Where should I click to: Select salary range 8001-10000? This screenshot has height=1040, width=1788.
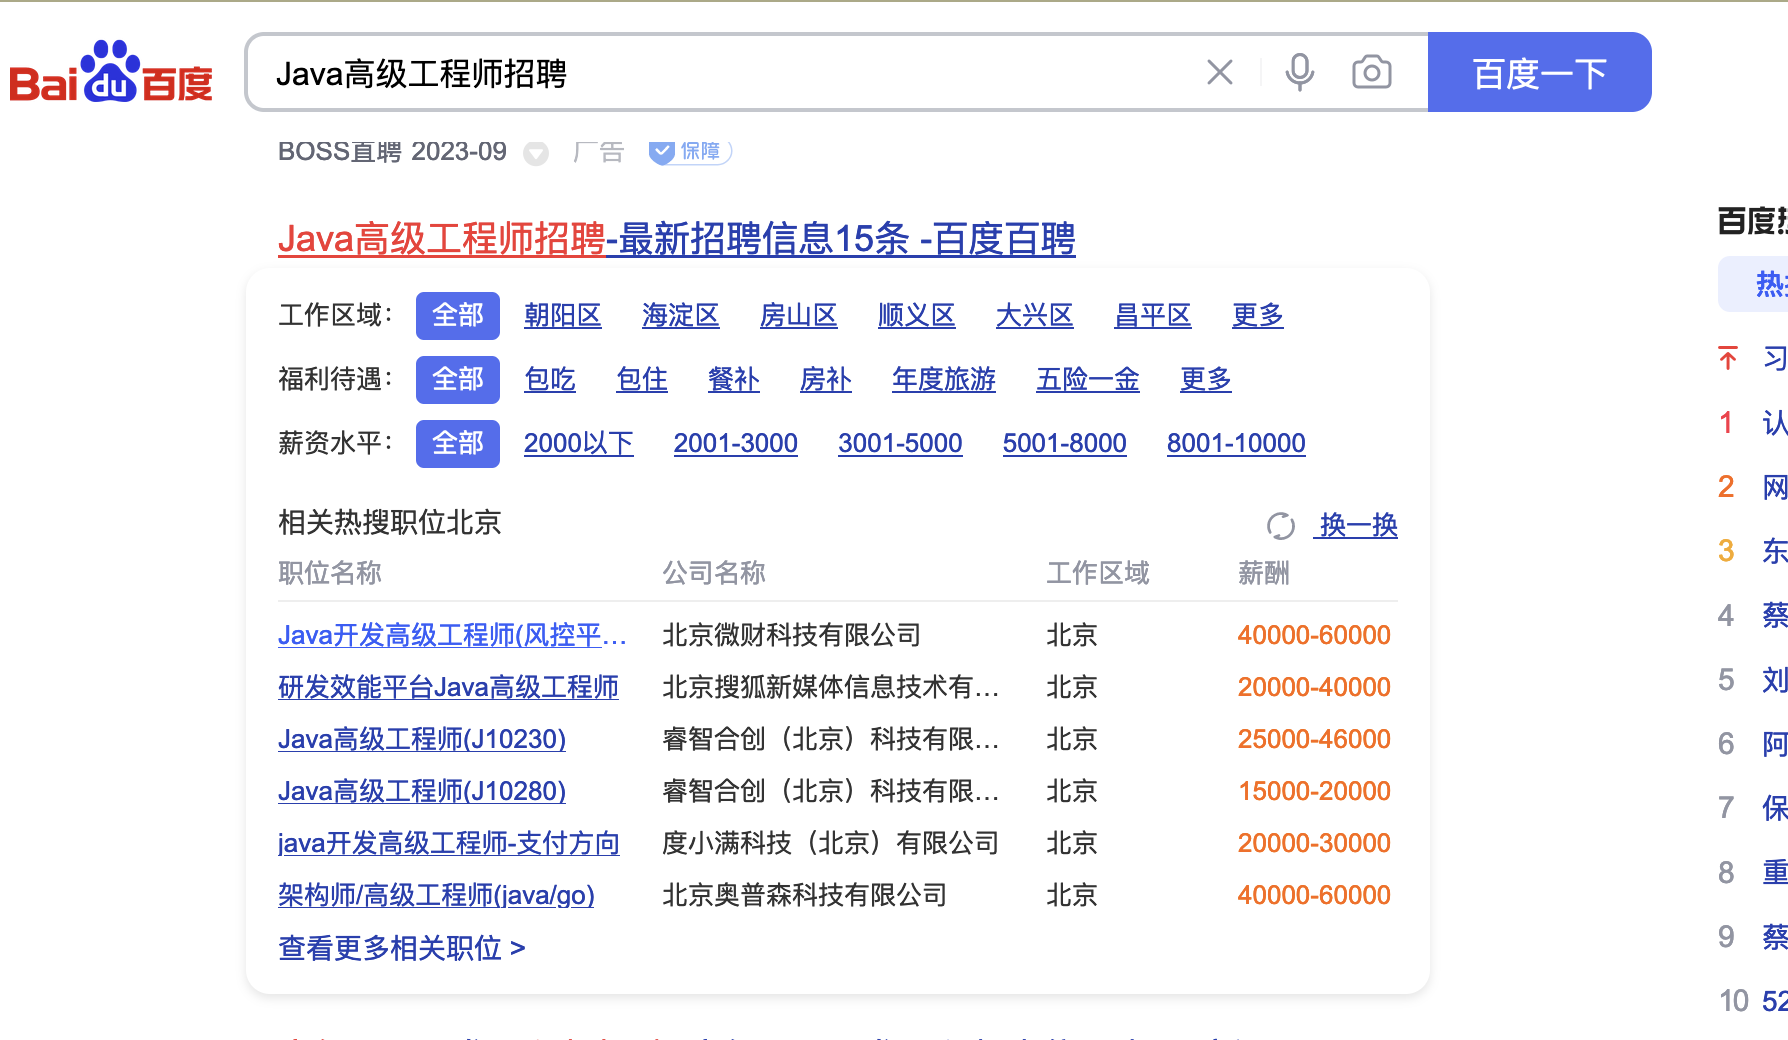[1235, 443]
